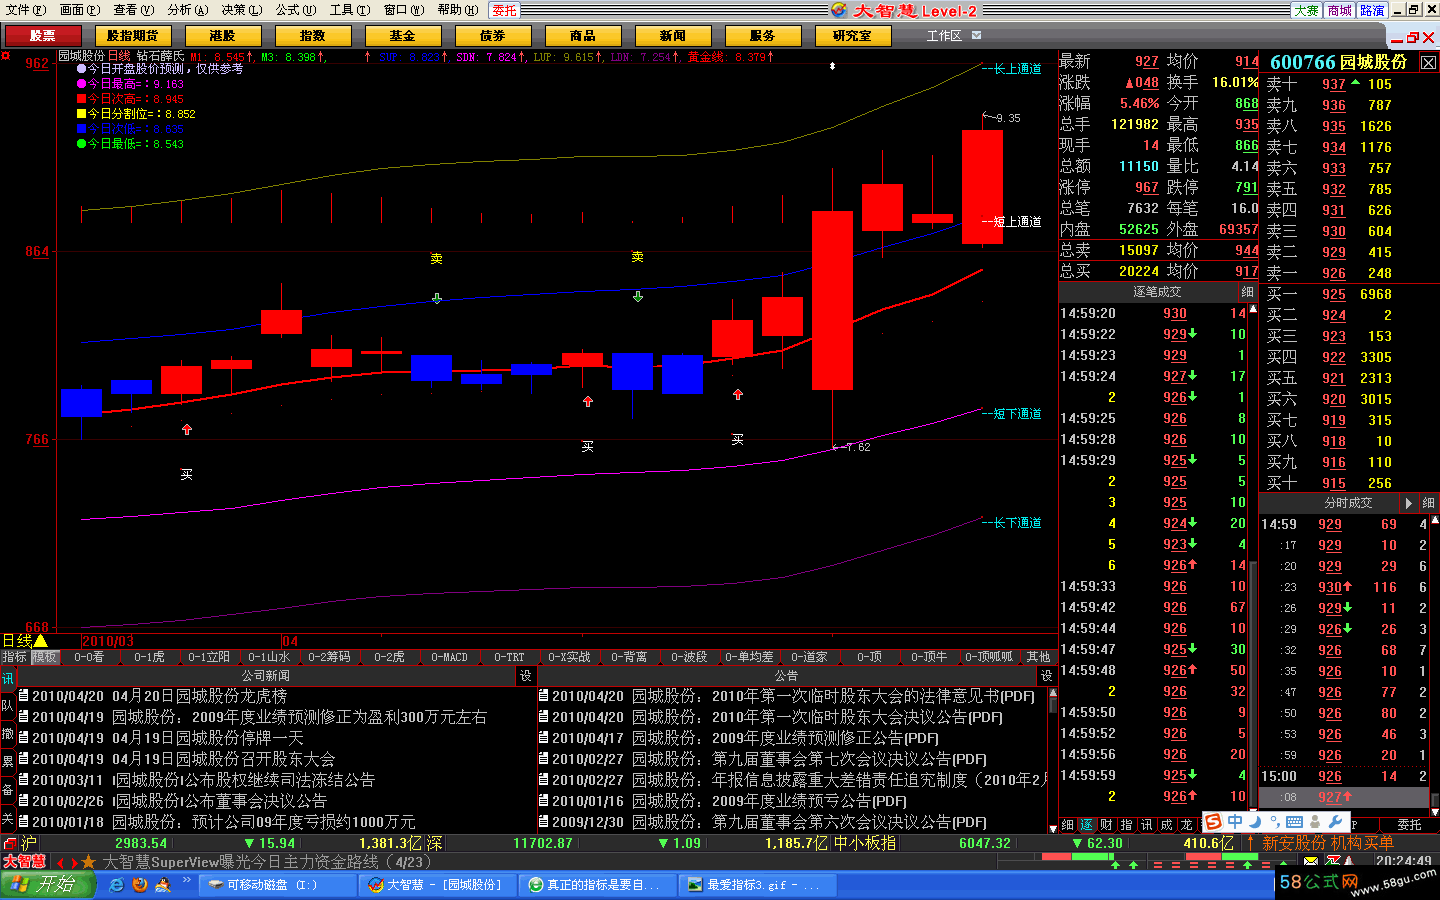Open the IME soft keyboard icon
The width and height of the screenshot is (1440, 900).
pyautogui.click(x=1294, y=822)
